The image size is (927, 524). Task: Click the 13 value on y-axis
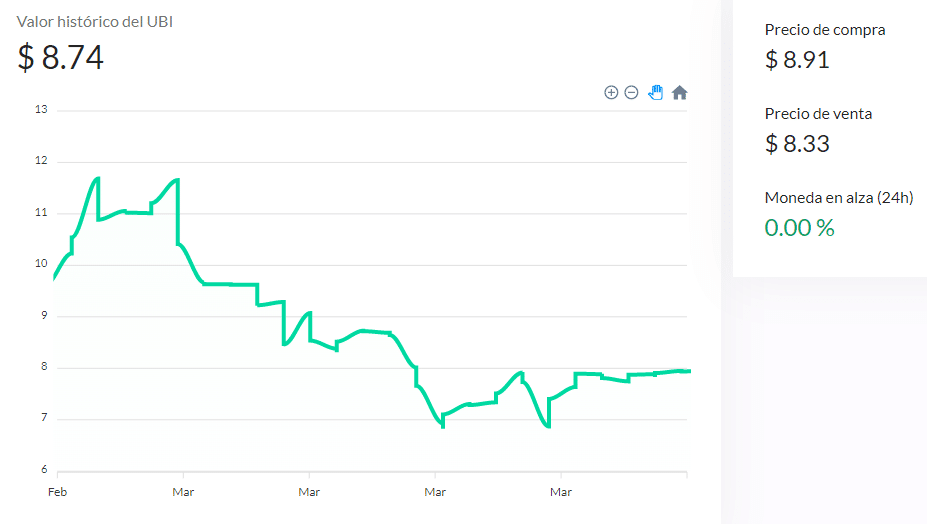[41, 109]
